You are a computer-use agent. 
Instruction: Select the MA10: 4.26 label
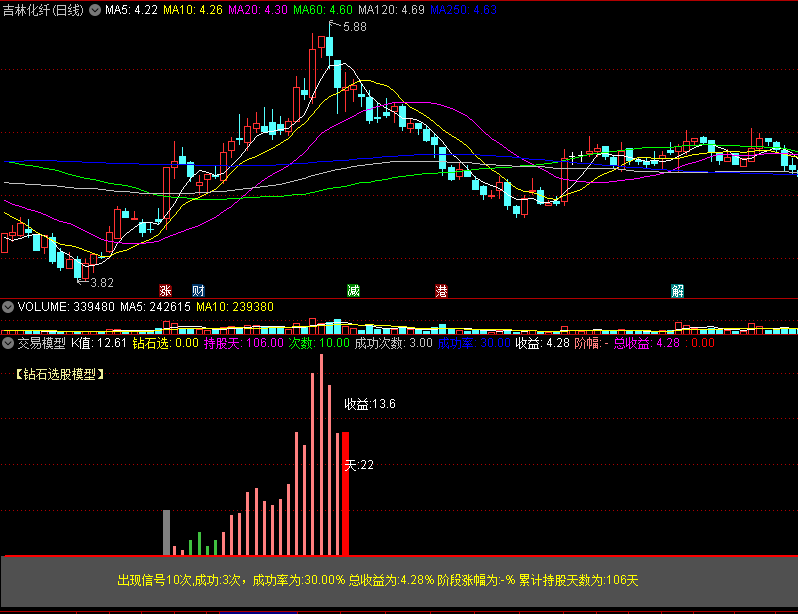click(x=193, y=10)
